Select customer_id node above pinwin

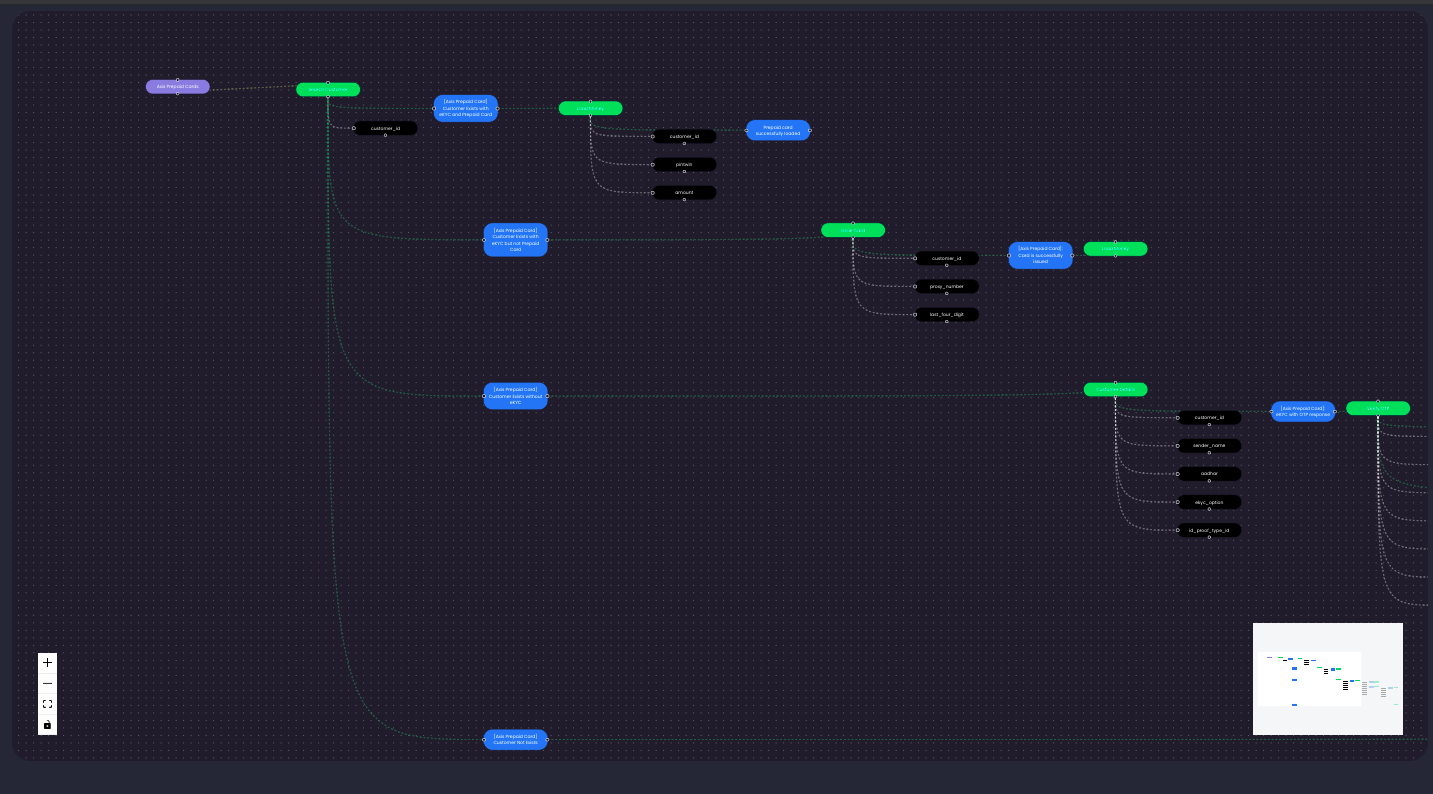[685, 136]
